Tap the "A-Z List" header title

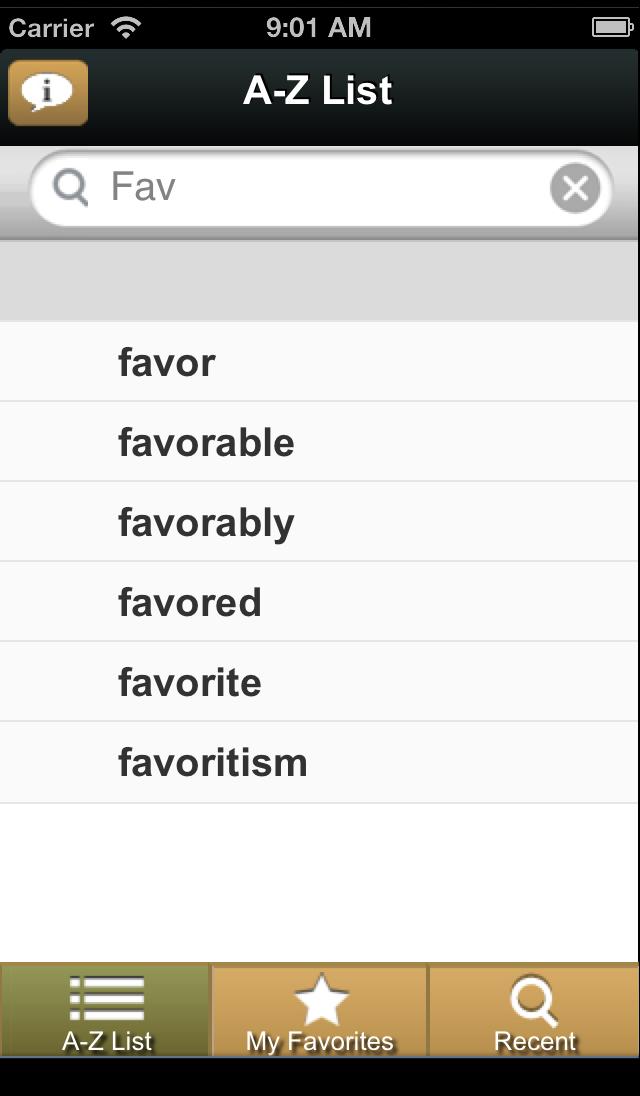coord(318,91)
